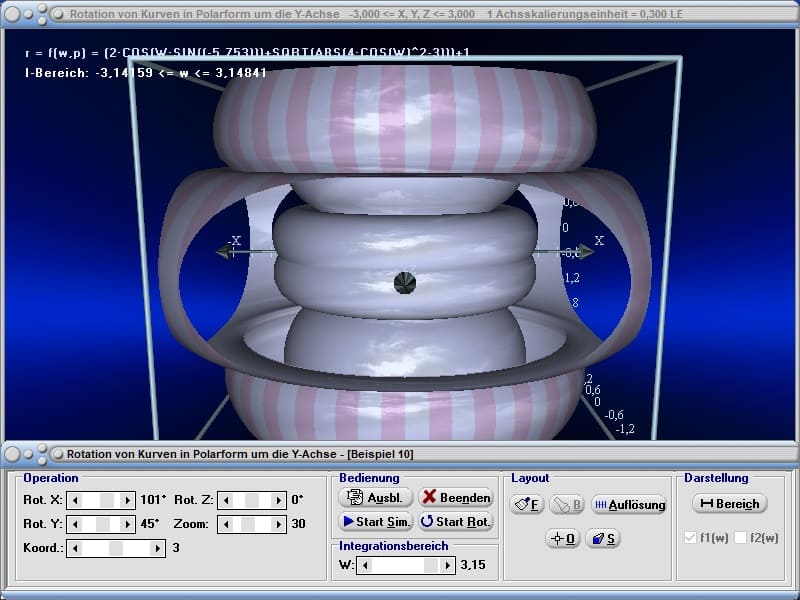Open the Auflösung resolution settings

point(629,505)
